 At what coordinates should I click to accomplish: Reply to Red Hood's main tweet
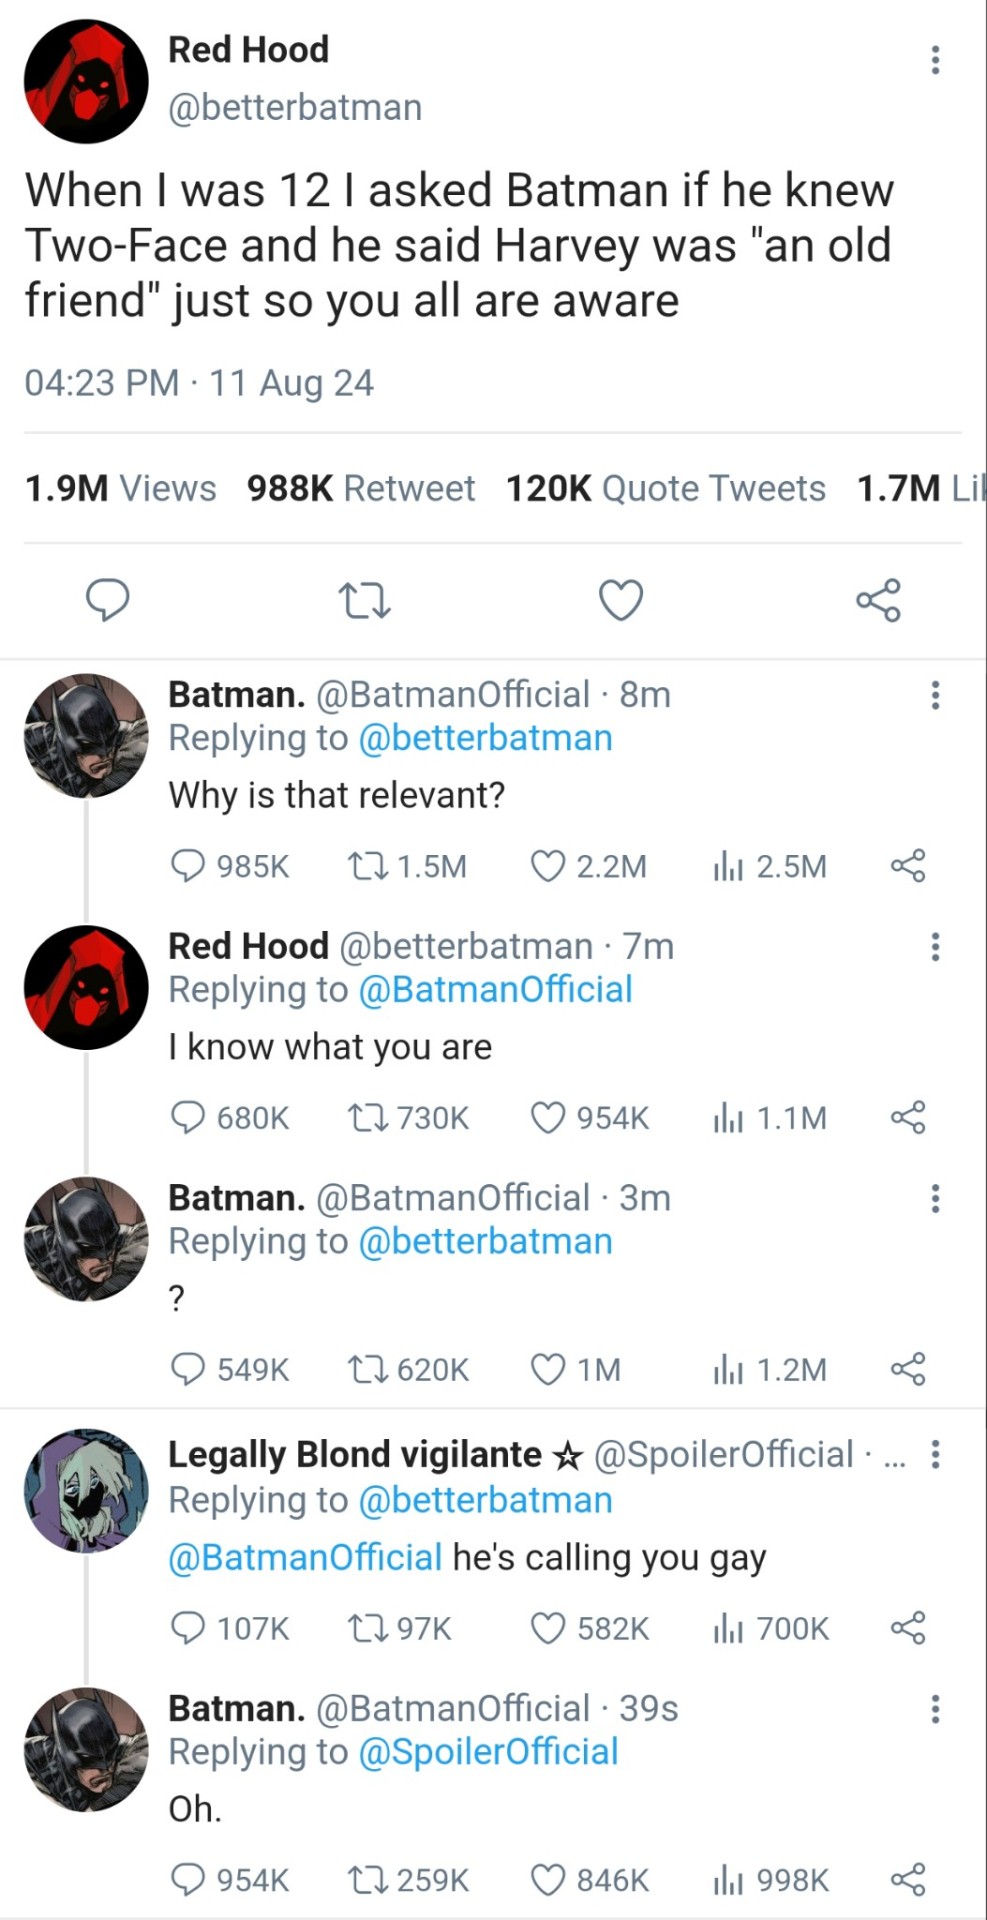tap(108, 600)
